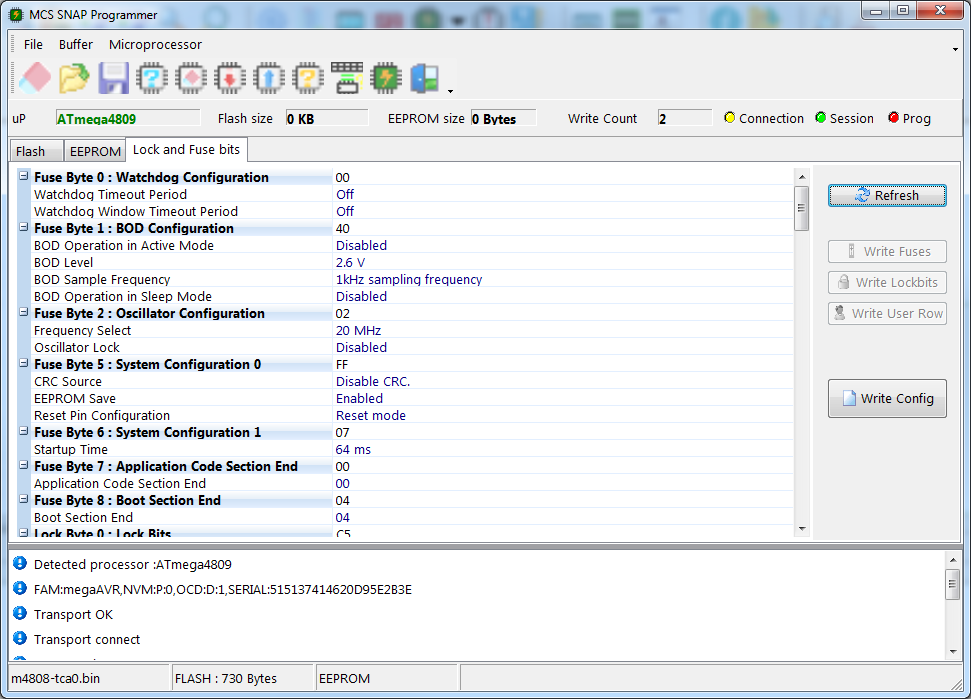The image size is (971, 699).
Task: Collapse Fuse Byte 1 BOD Configuration
Action: pyautogui.click(x=24, y=227)
